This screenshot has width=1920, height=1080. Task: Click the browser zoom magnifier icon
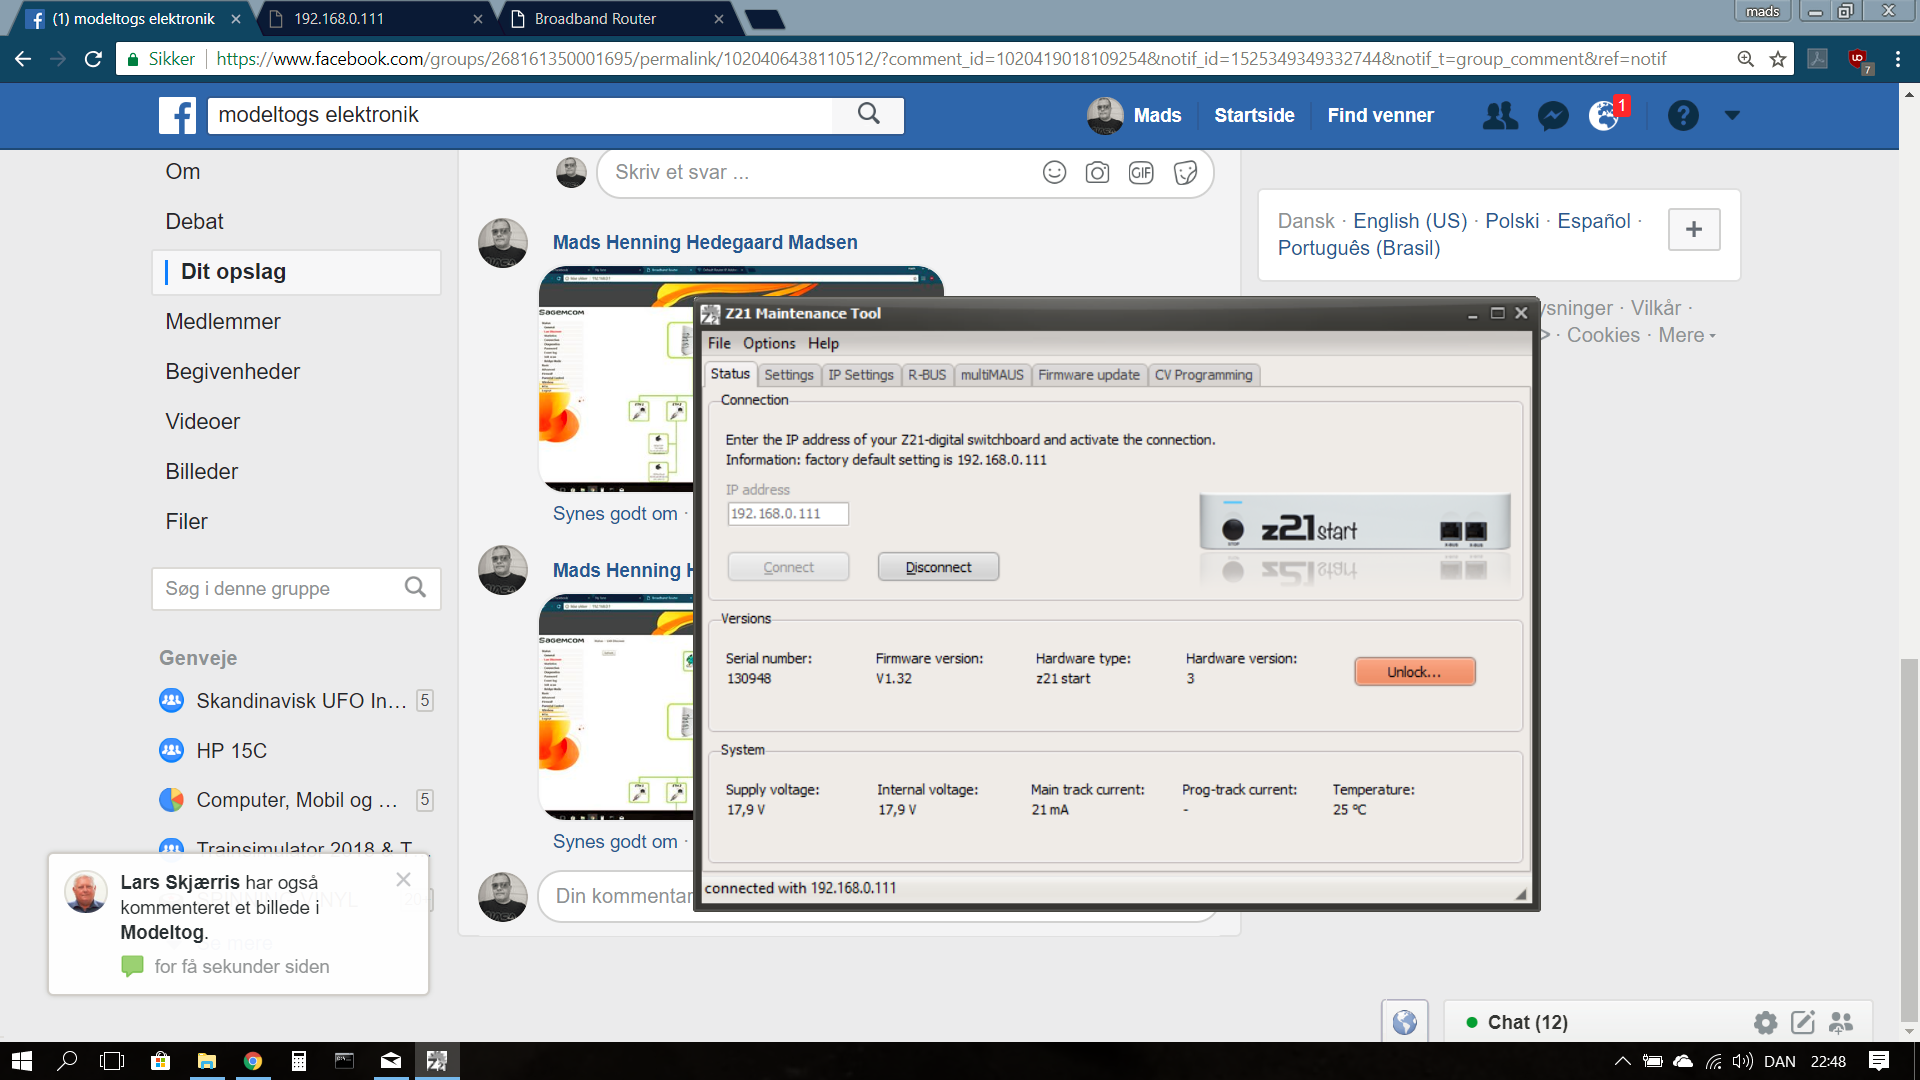point(1746,59)
